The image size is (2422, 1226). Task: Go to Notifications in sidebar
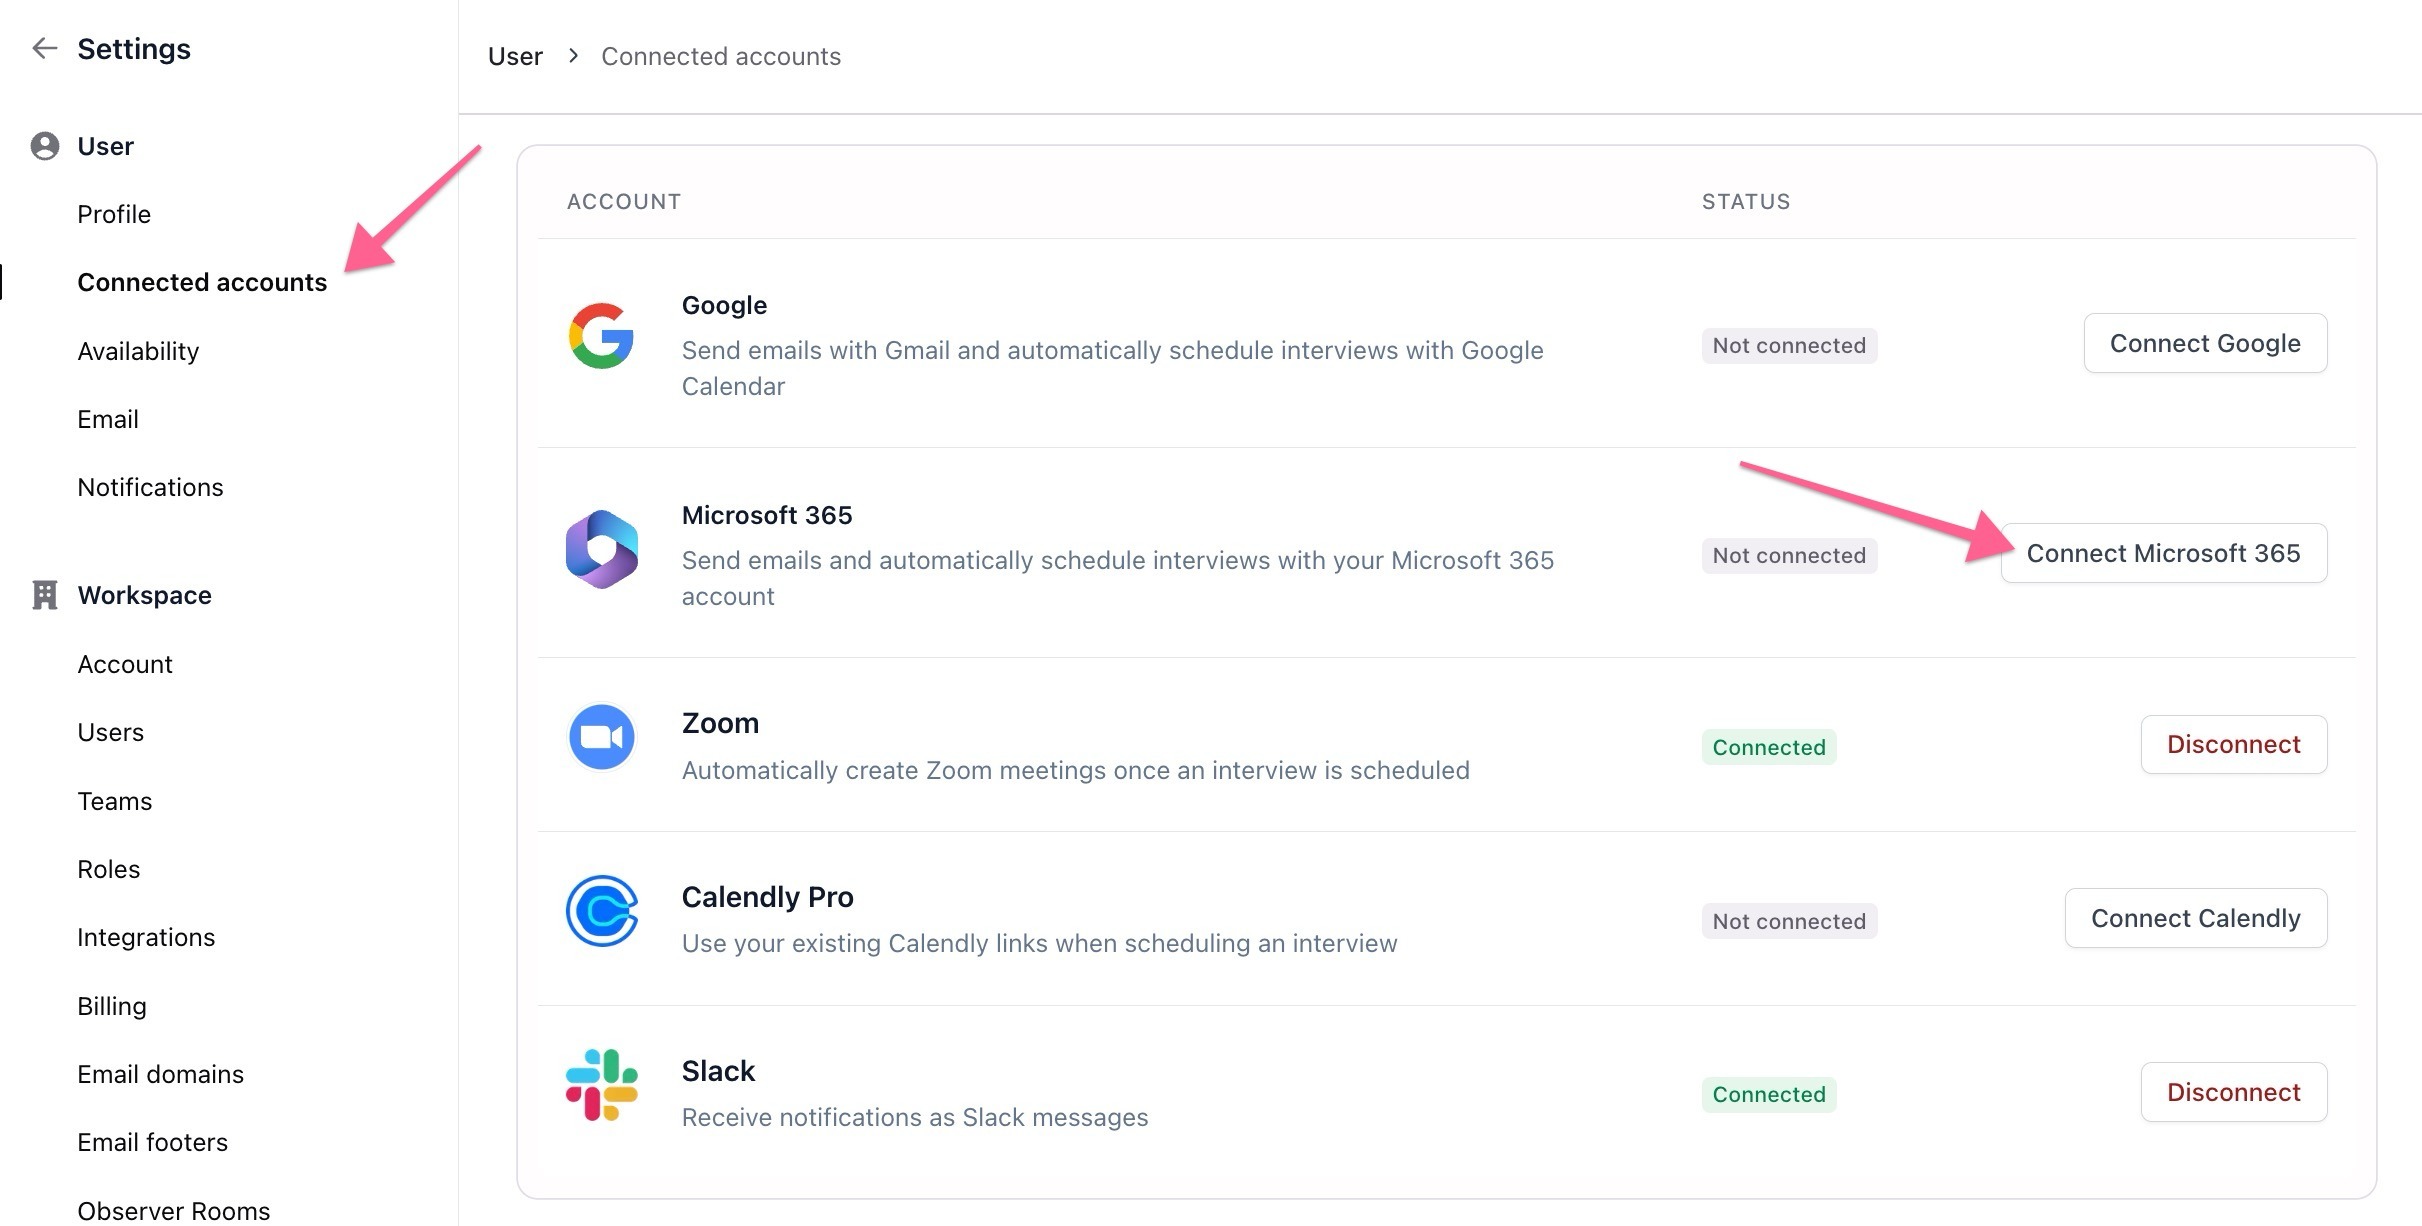click(x=150, y=487)
